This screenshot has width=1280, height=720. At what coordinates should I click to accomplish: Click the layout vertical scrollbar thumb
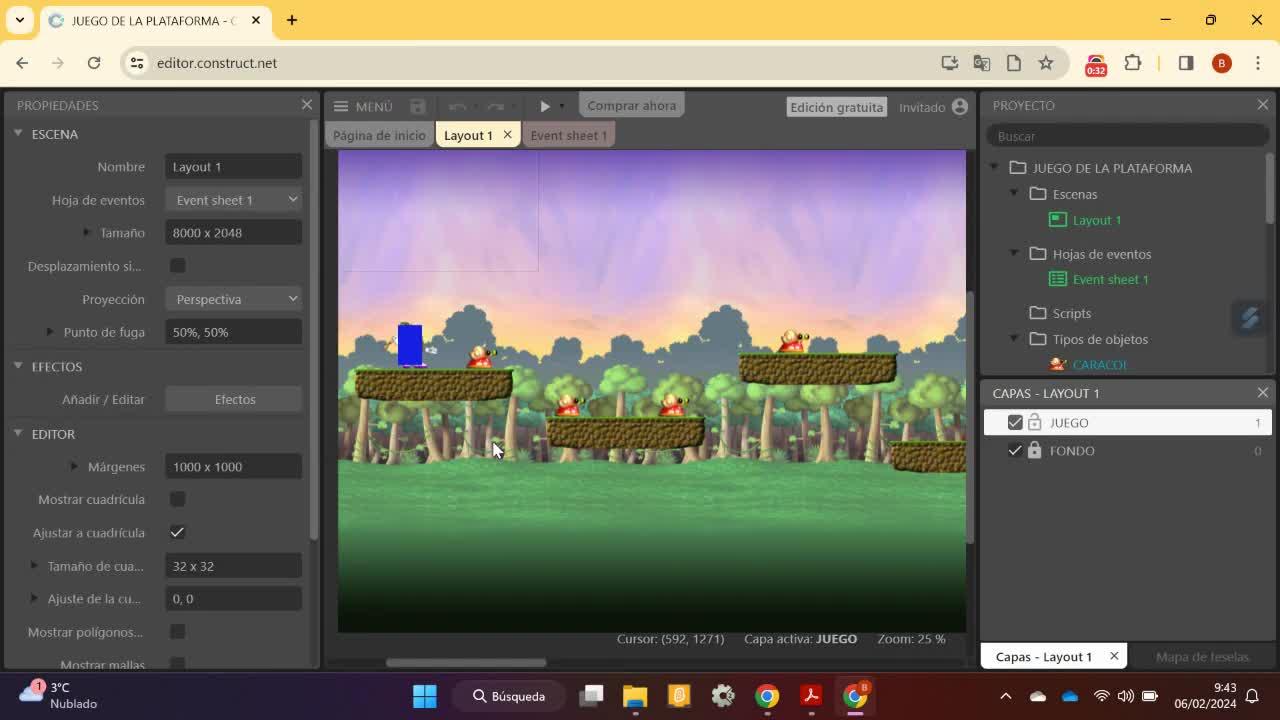coord(969,415)
